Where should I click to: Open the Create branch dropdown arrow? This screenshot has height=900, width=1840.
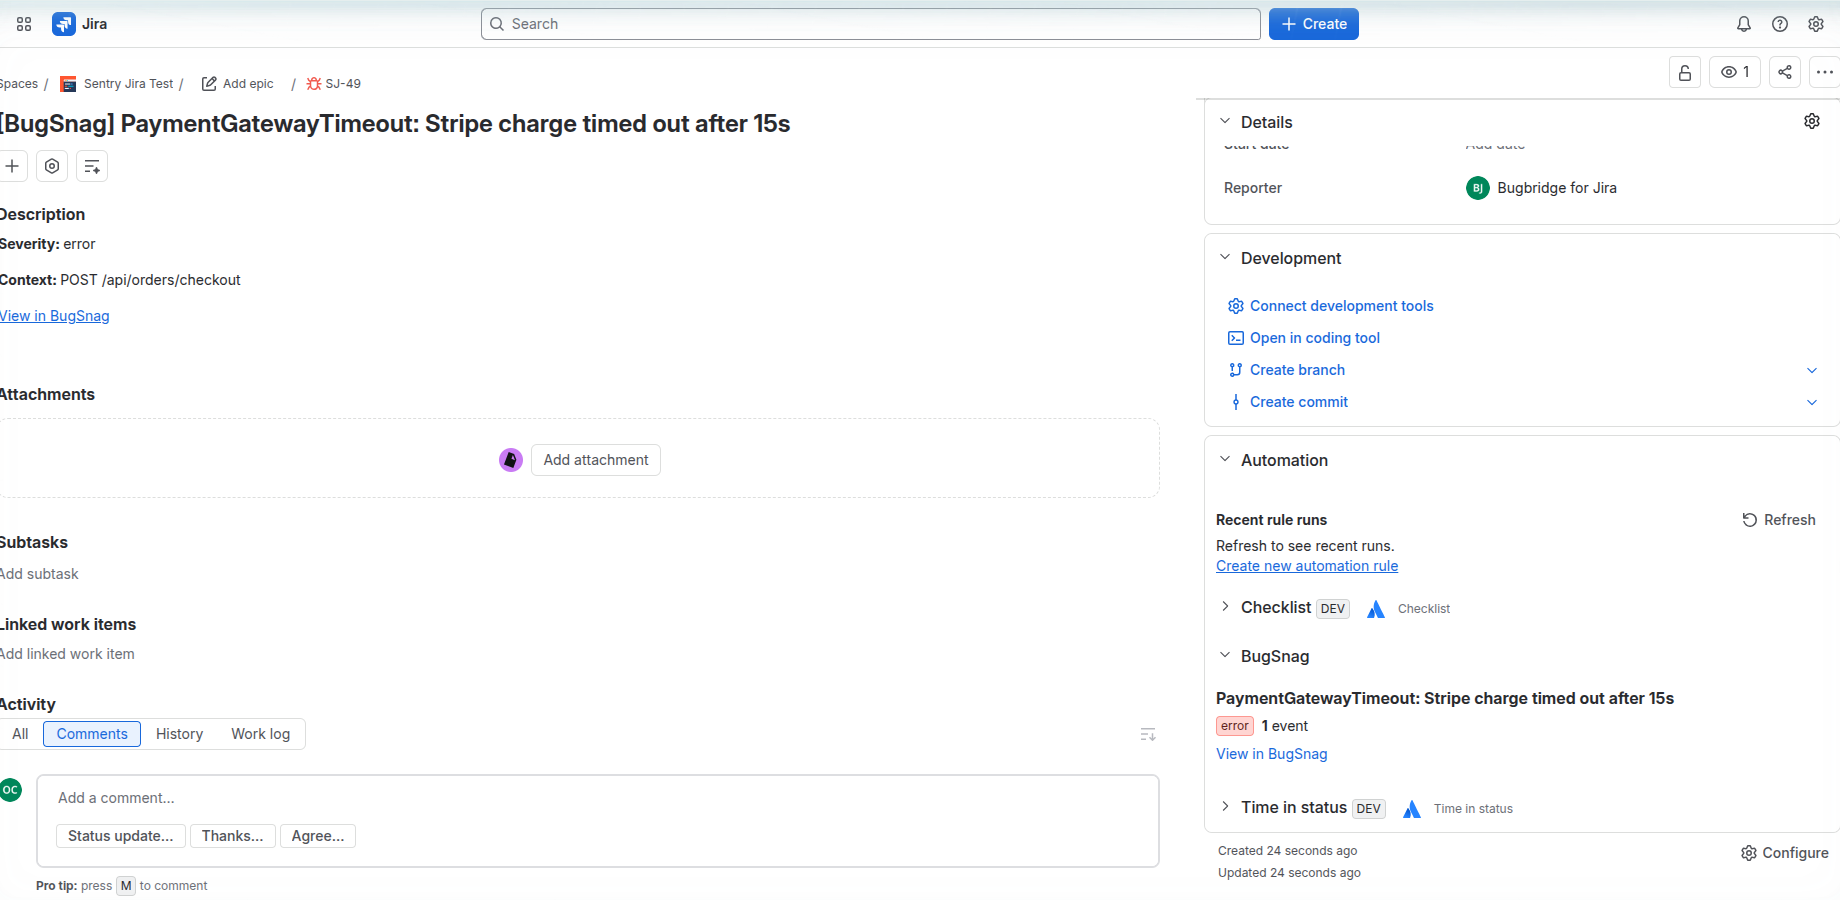(x=1812, y=370)
